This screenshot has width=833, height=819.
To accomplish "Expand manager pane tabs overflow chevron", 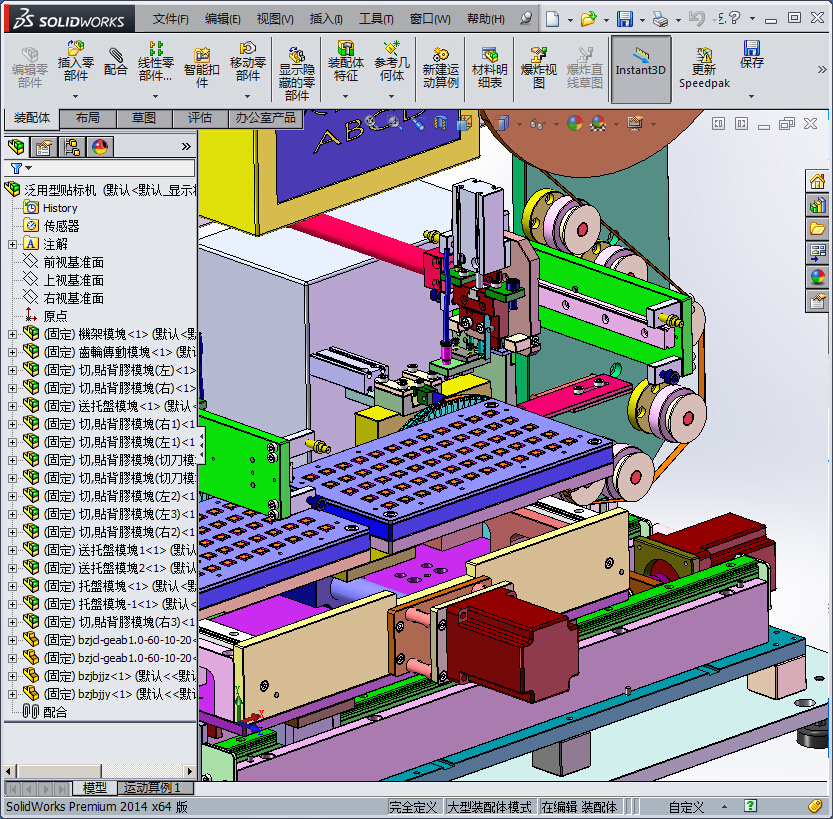I will (x=186, y=146).
